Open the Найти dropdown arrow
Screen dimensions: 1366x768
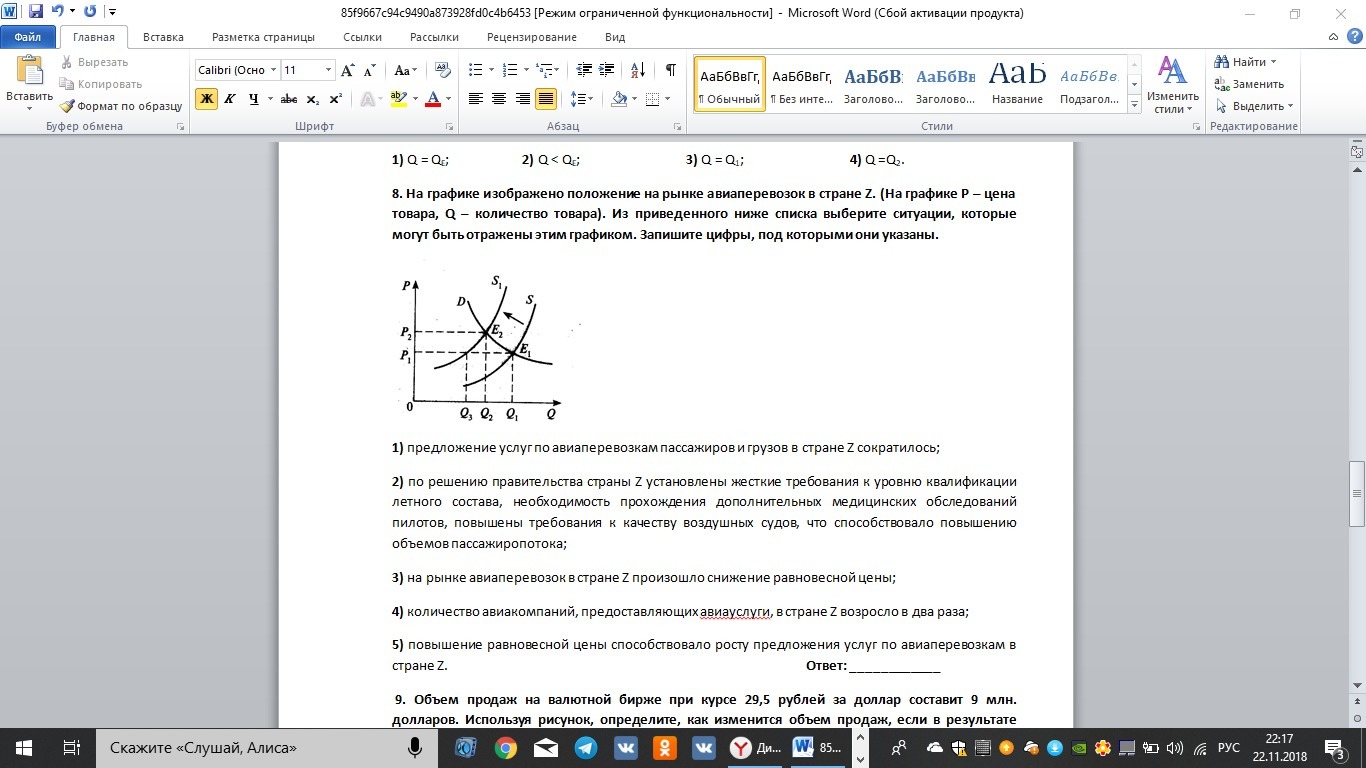click(1273, 62)
